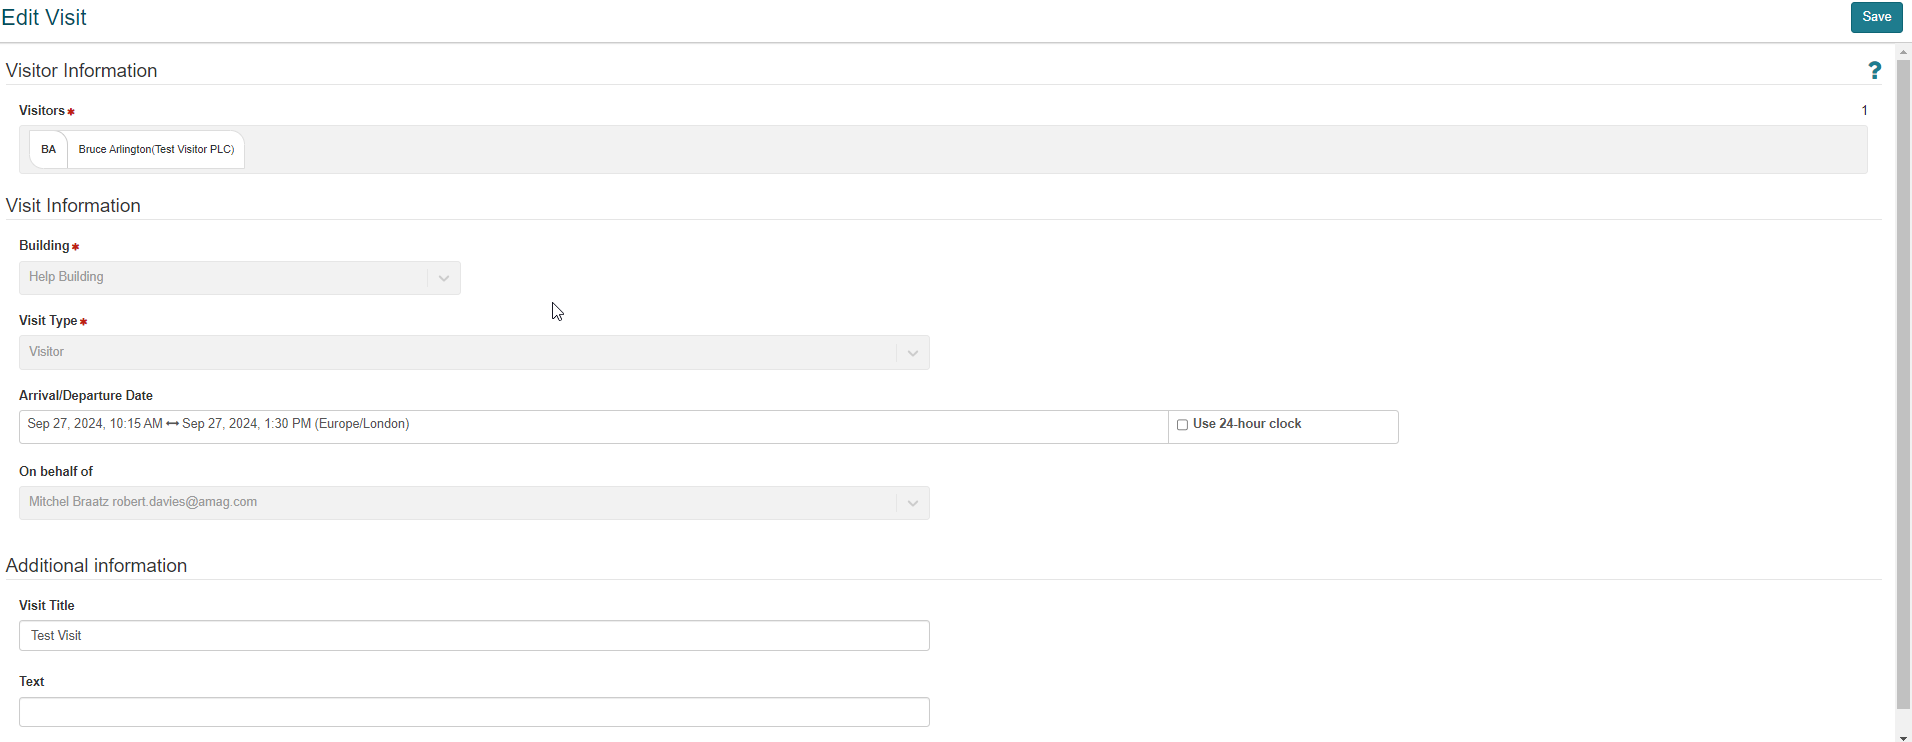The height and width of the screenshot is (742, 1912).
Task: Click the vertical scrollbar thumb
Action: (1903, 385)
